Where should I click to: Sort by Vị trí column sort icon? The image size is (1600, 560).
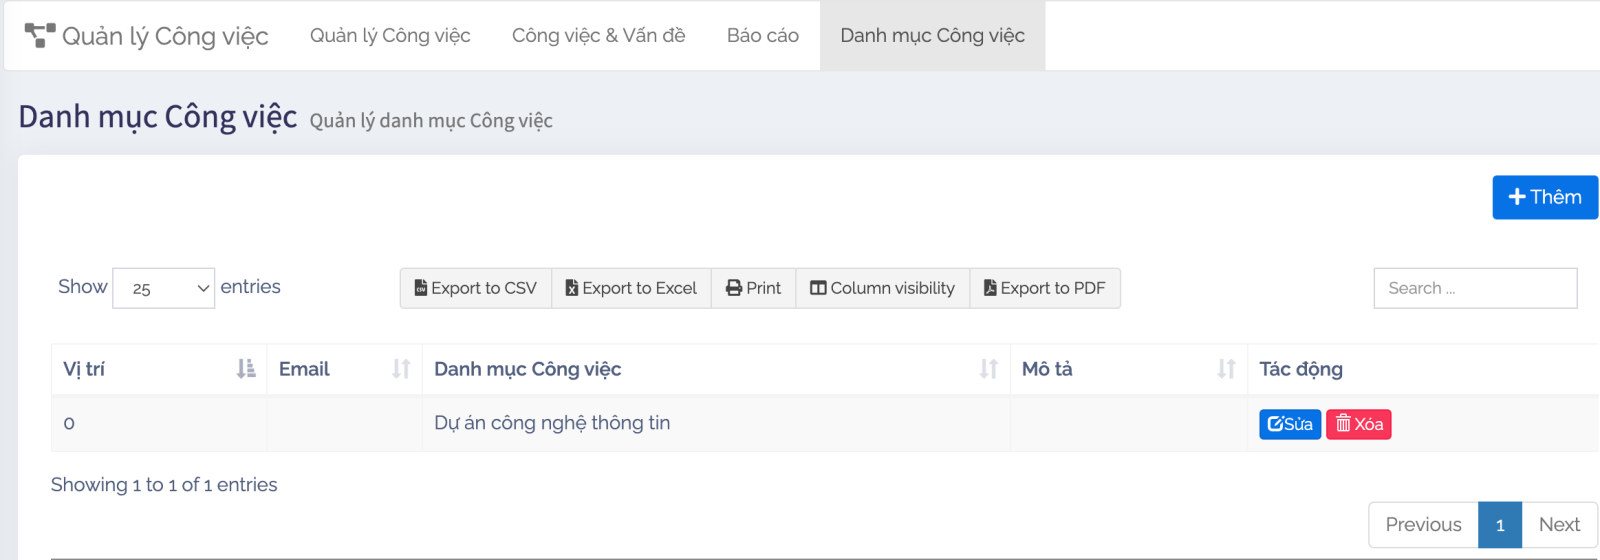click(x=246, y=369)
